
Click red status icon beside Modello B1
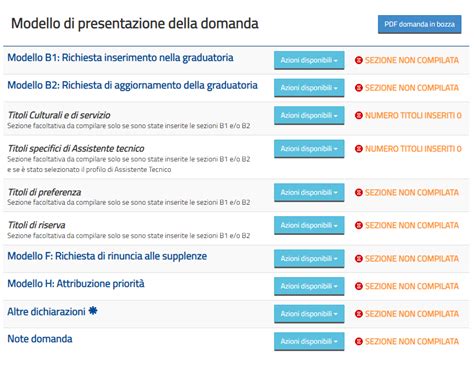click(359, 60)
